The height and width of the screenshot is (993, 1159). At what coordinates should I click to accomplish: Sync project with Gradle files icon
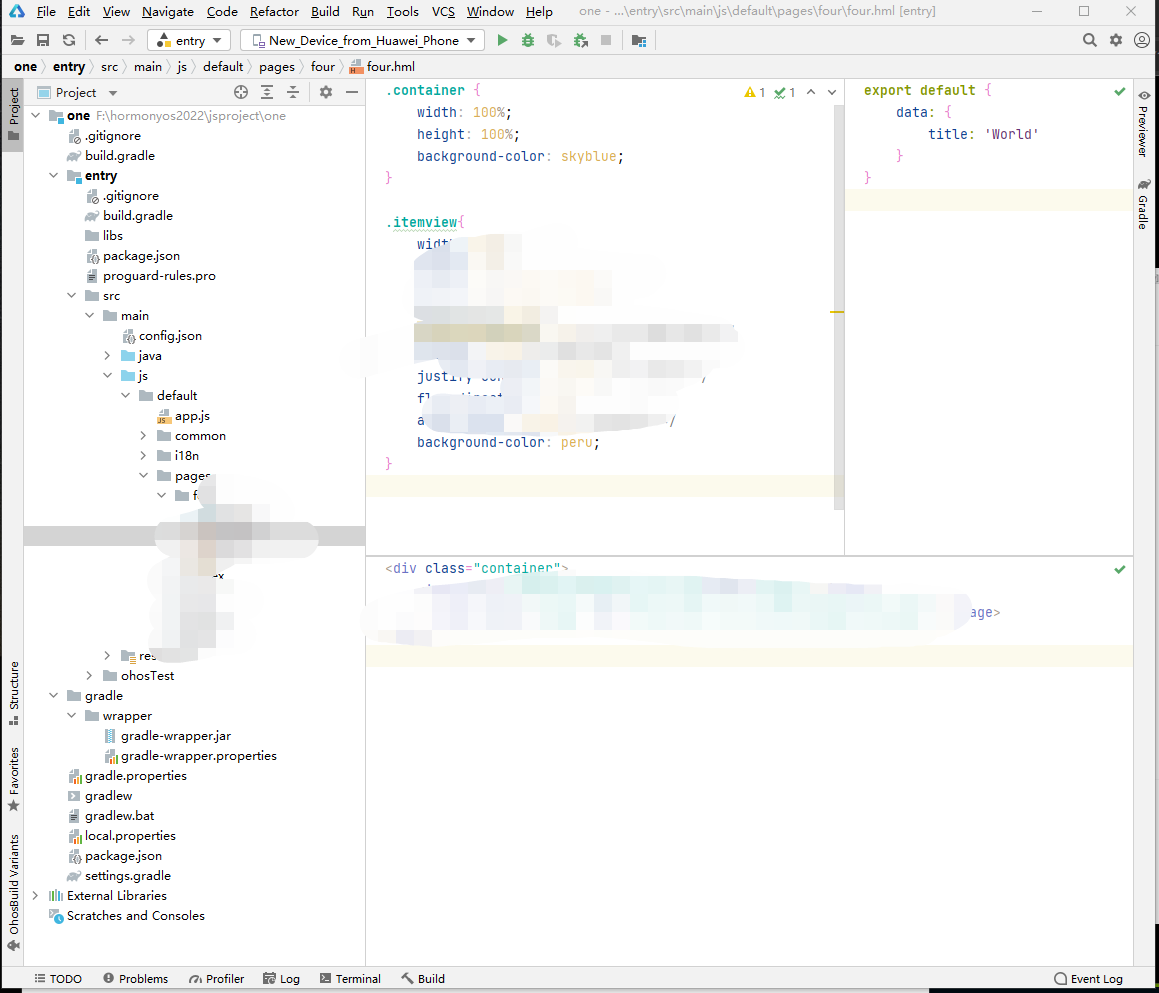[68, 40]
